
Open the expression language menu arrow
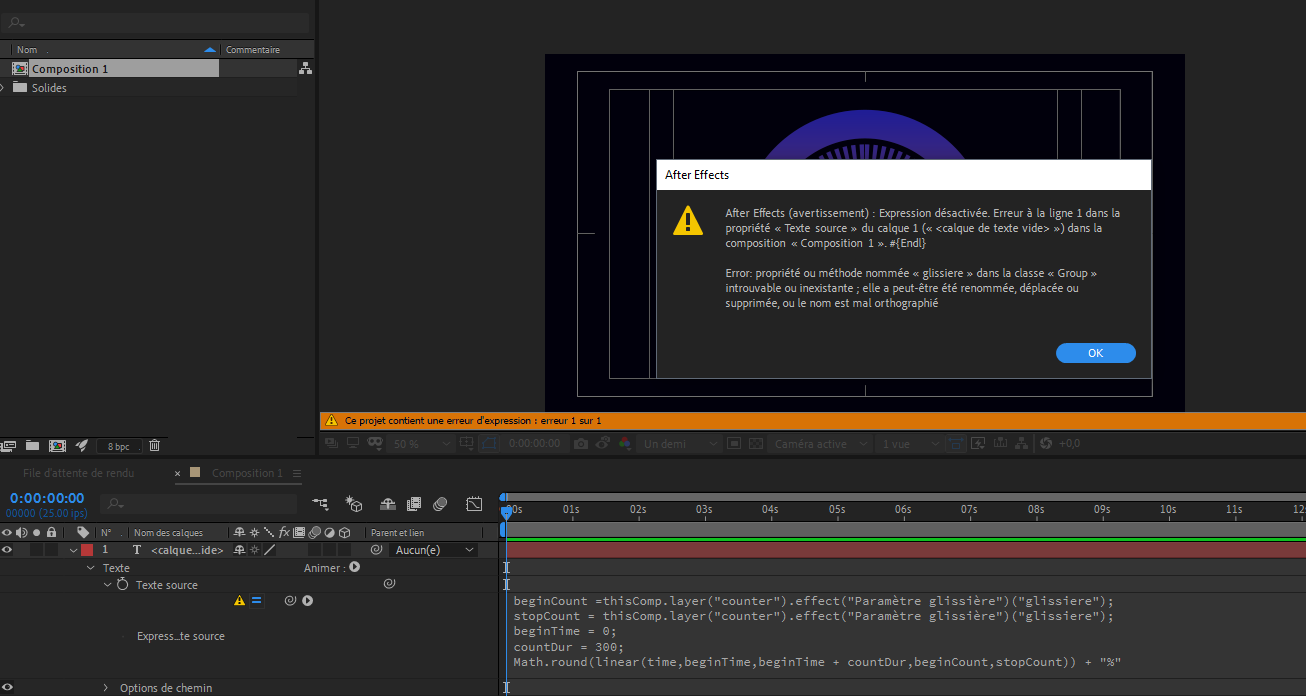(308, 601)
